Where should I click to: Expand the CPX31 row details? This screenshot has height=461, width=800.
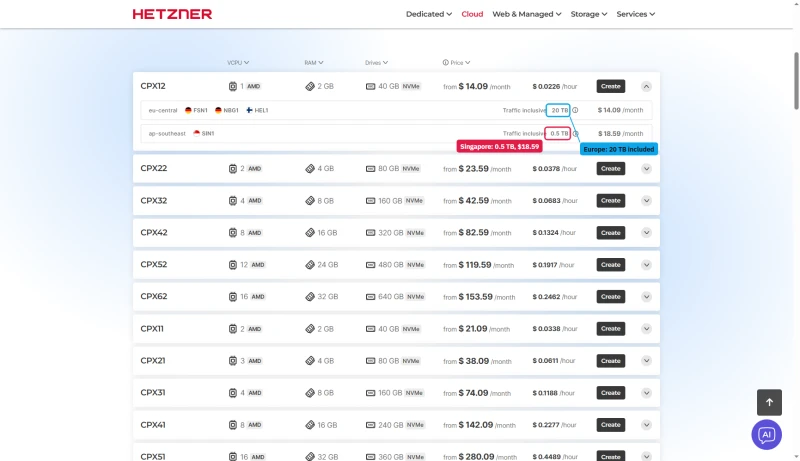pos(646,393)
